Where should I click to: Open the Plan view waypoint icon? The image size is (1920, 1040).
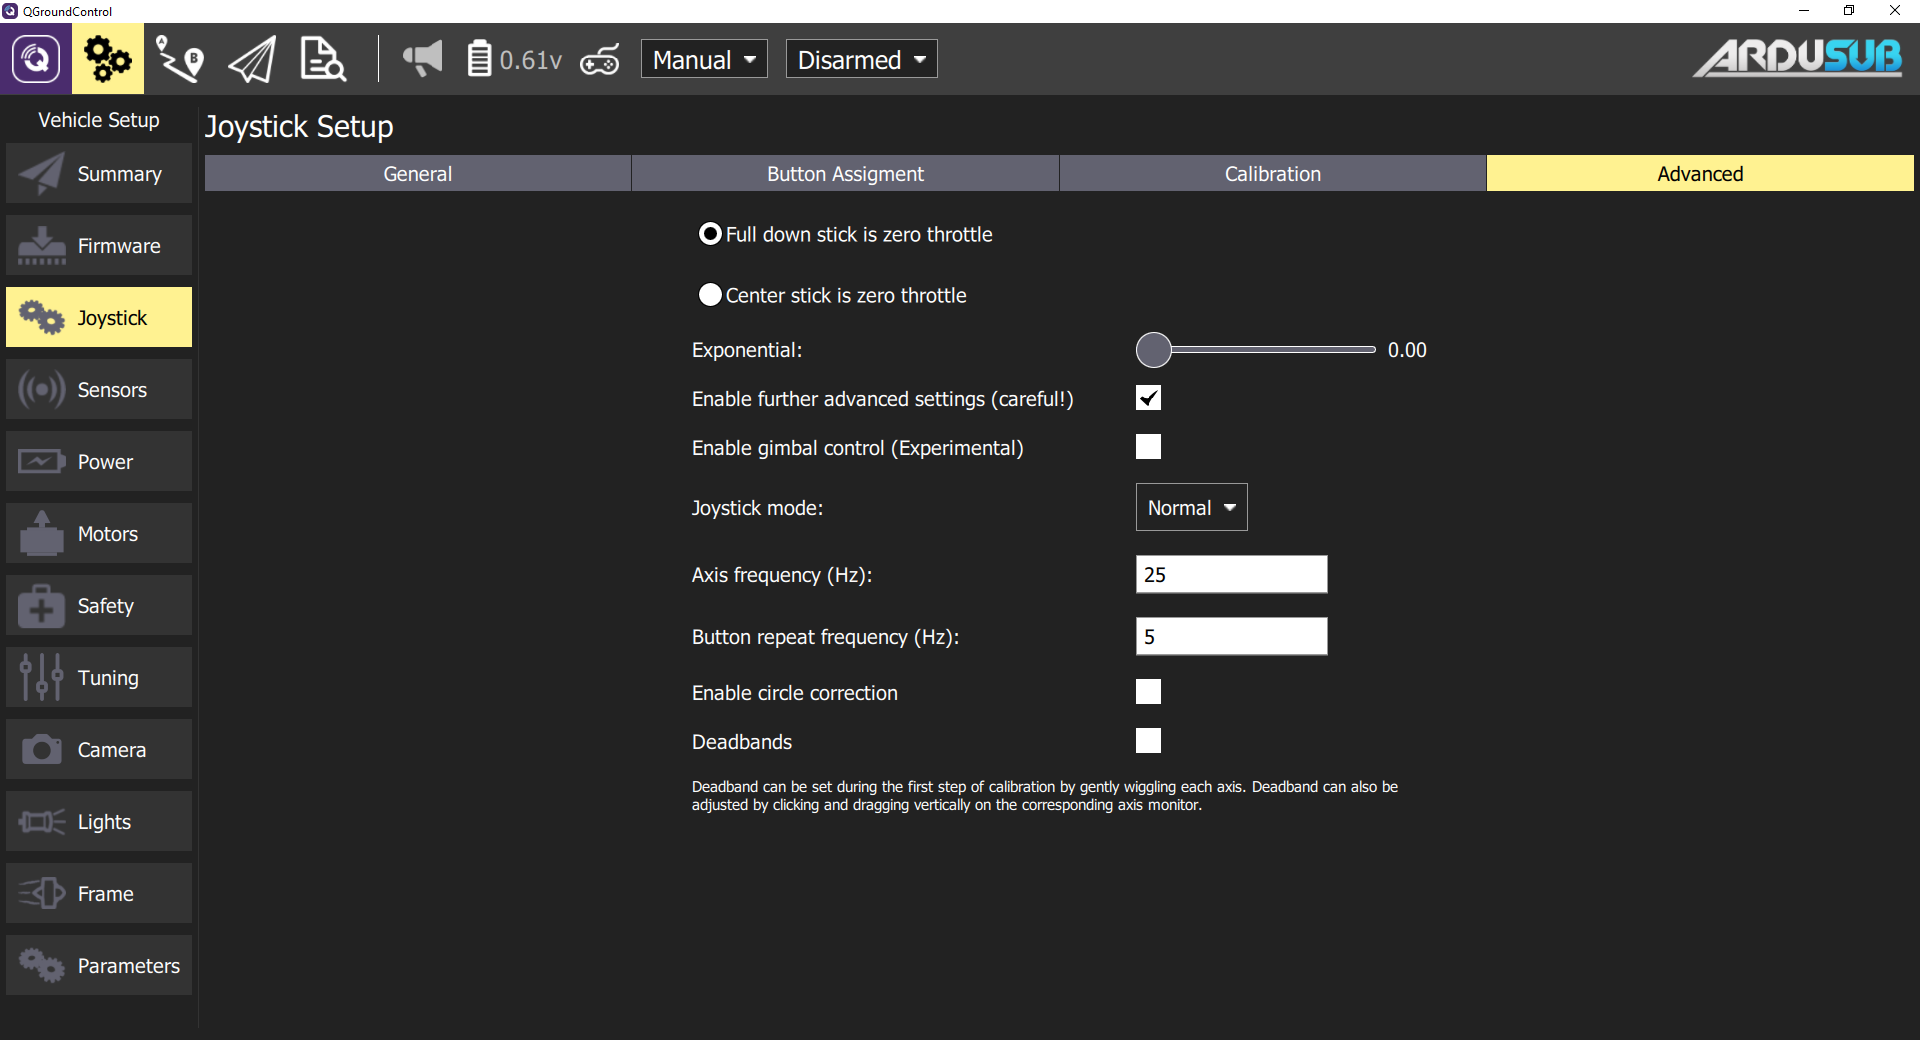pyautogui.click(x=180, y=60)
